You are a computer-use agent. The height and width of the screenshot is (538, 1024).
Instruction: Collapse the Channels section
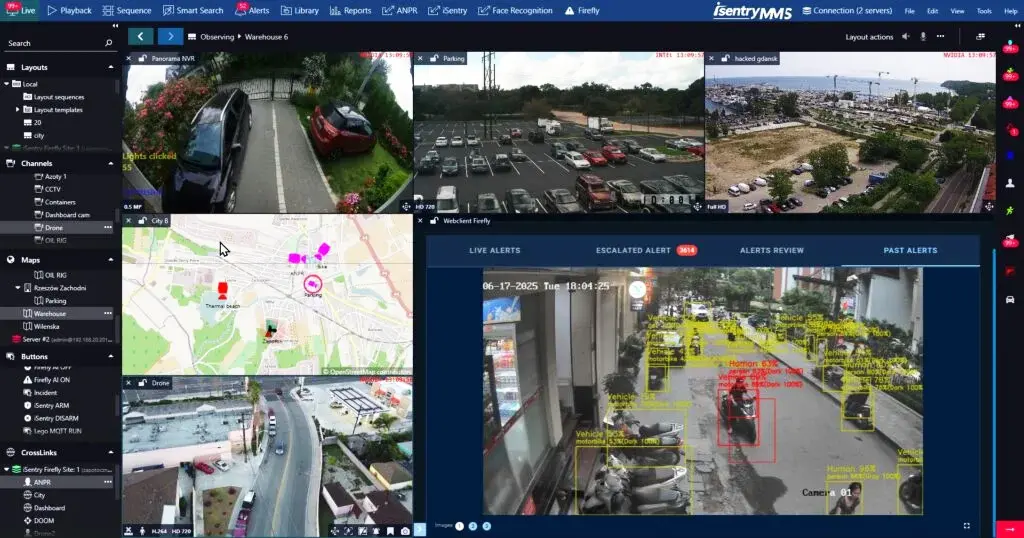110,163
